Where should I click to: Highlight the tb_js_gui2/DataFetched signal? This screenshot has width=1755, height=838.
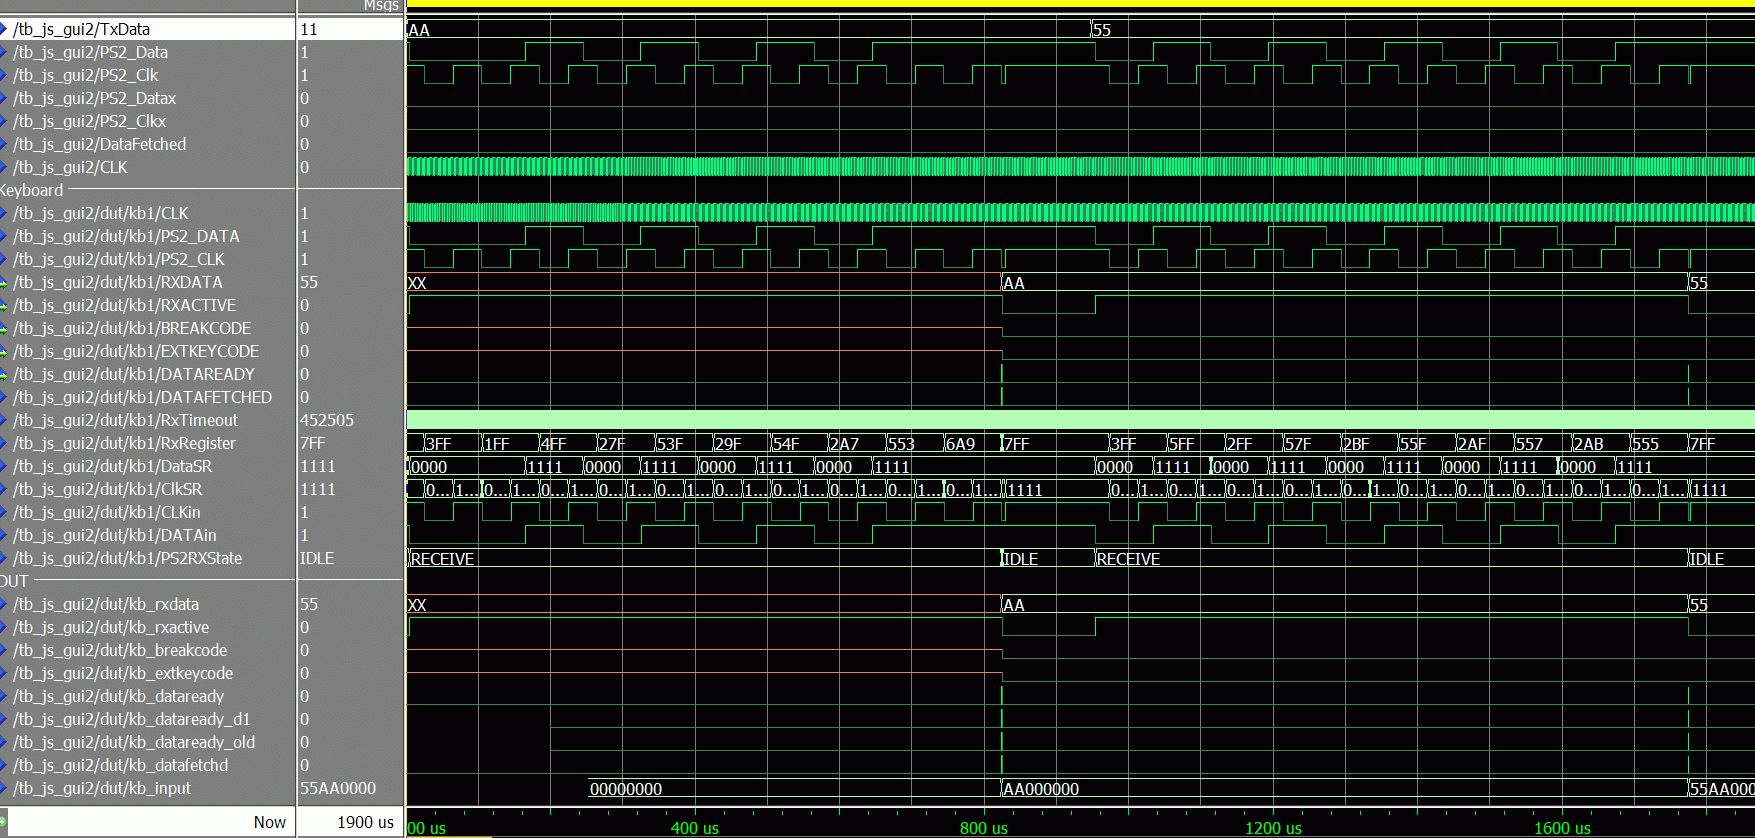click(99, 144)
